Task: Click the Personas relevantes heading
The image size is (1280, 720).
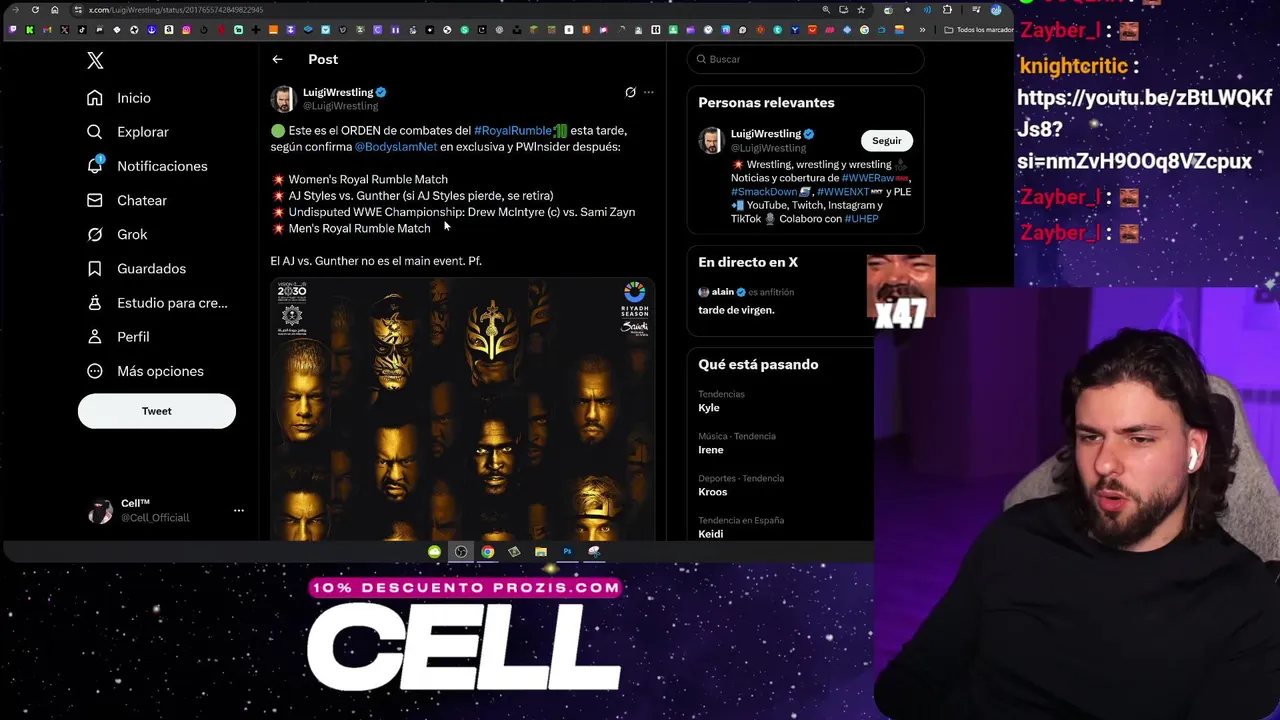Action: point(766,103)
